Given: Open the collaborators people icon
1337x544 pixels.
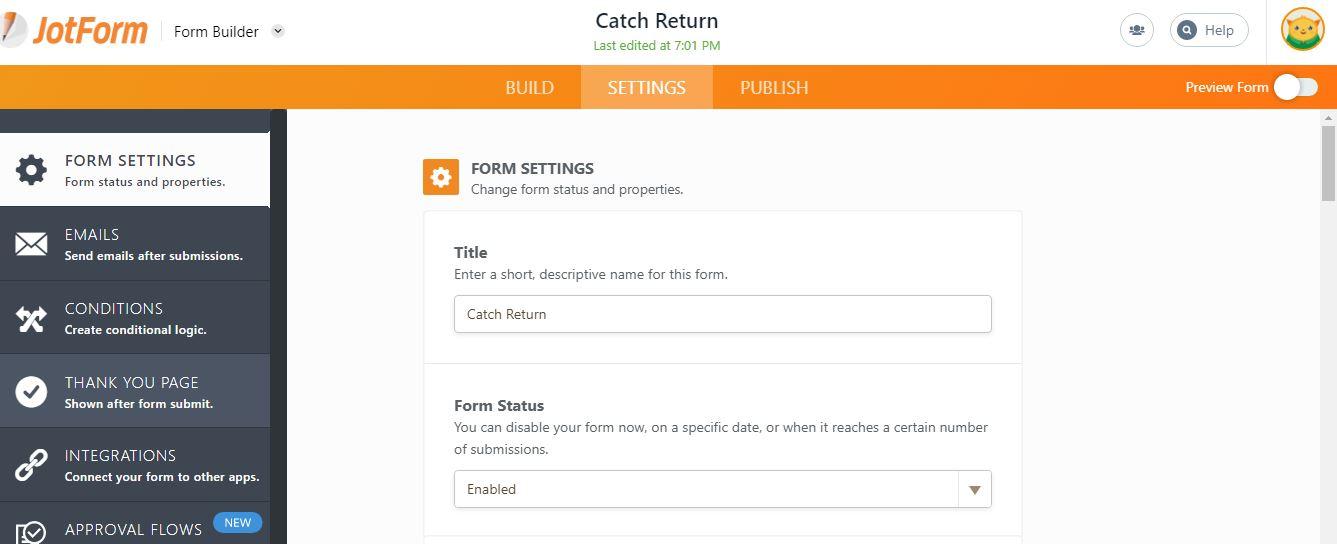Looking at the screenshot, I should tap(1136, 30).
